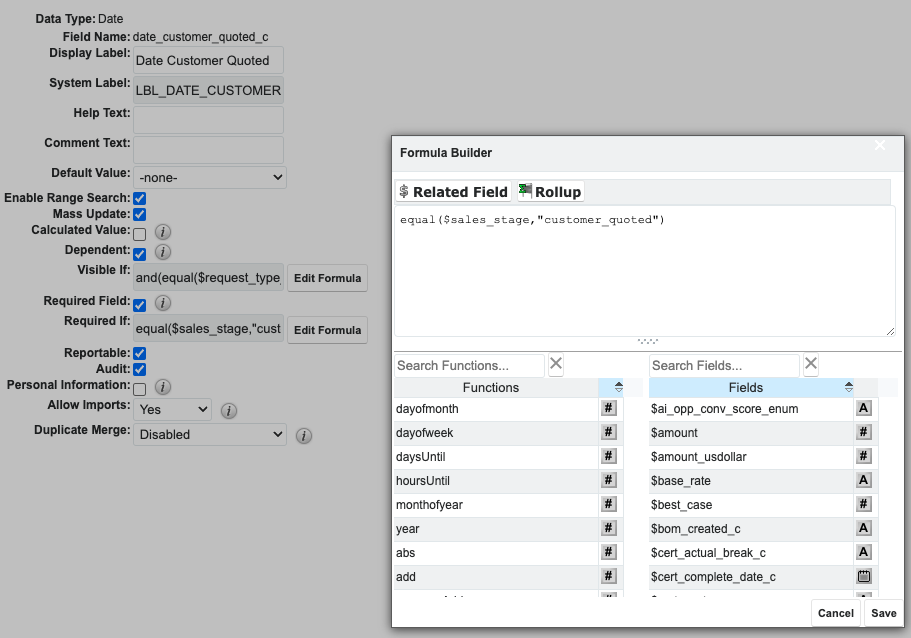Click the info icon next to Allow Imports
The image size is (911, 638).
(228, 410)
